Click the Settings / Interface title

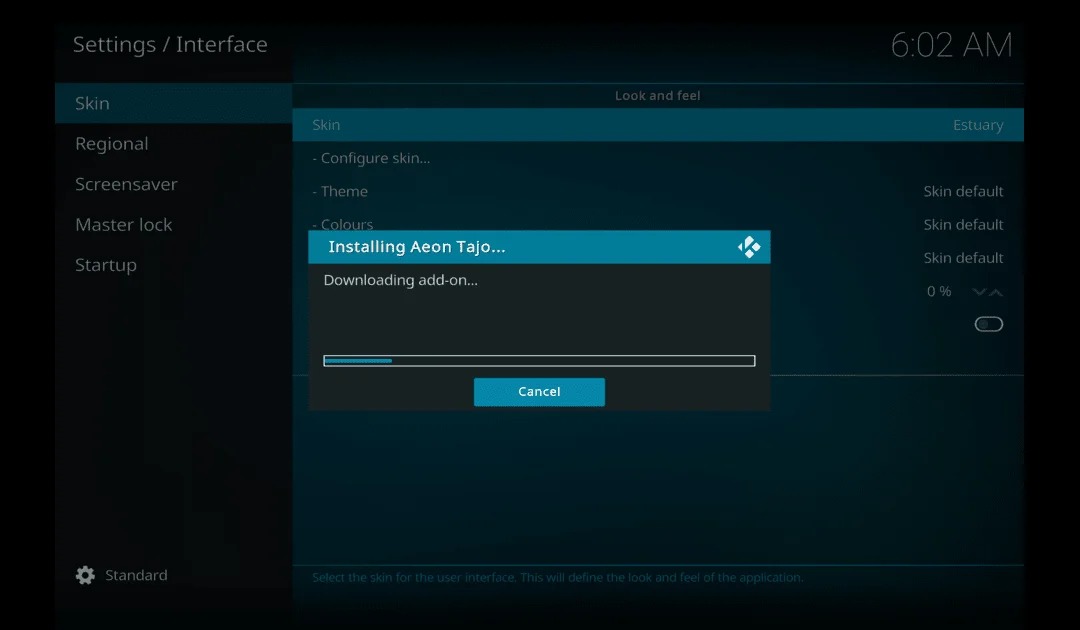[x=170, y=44]
